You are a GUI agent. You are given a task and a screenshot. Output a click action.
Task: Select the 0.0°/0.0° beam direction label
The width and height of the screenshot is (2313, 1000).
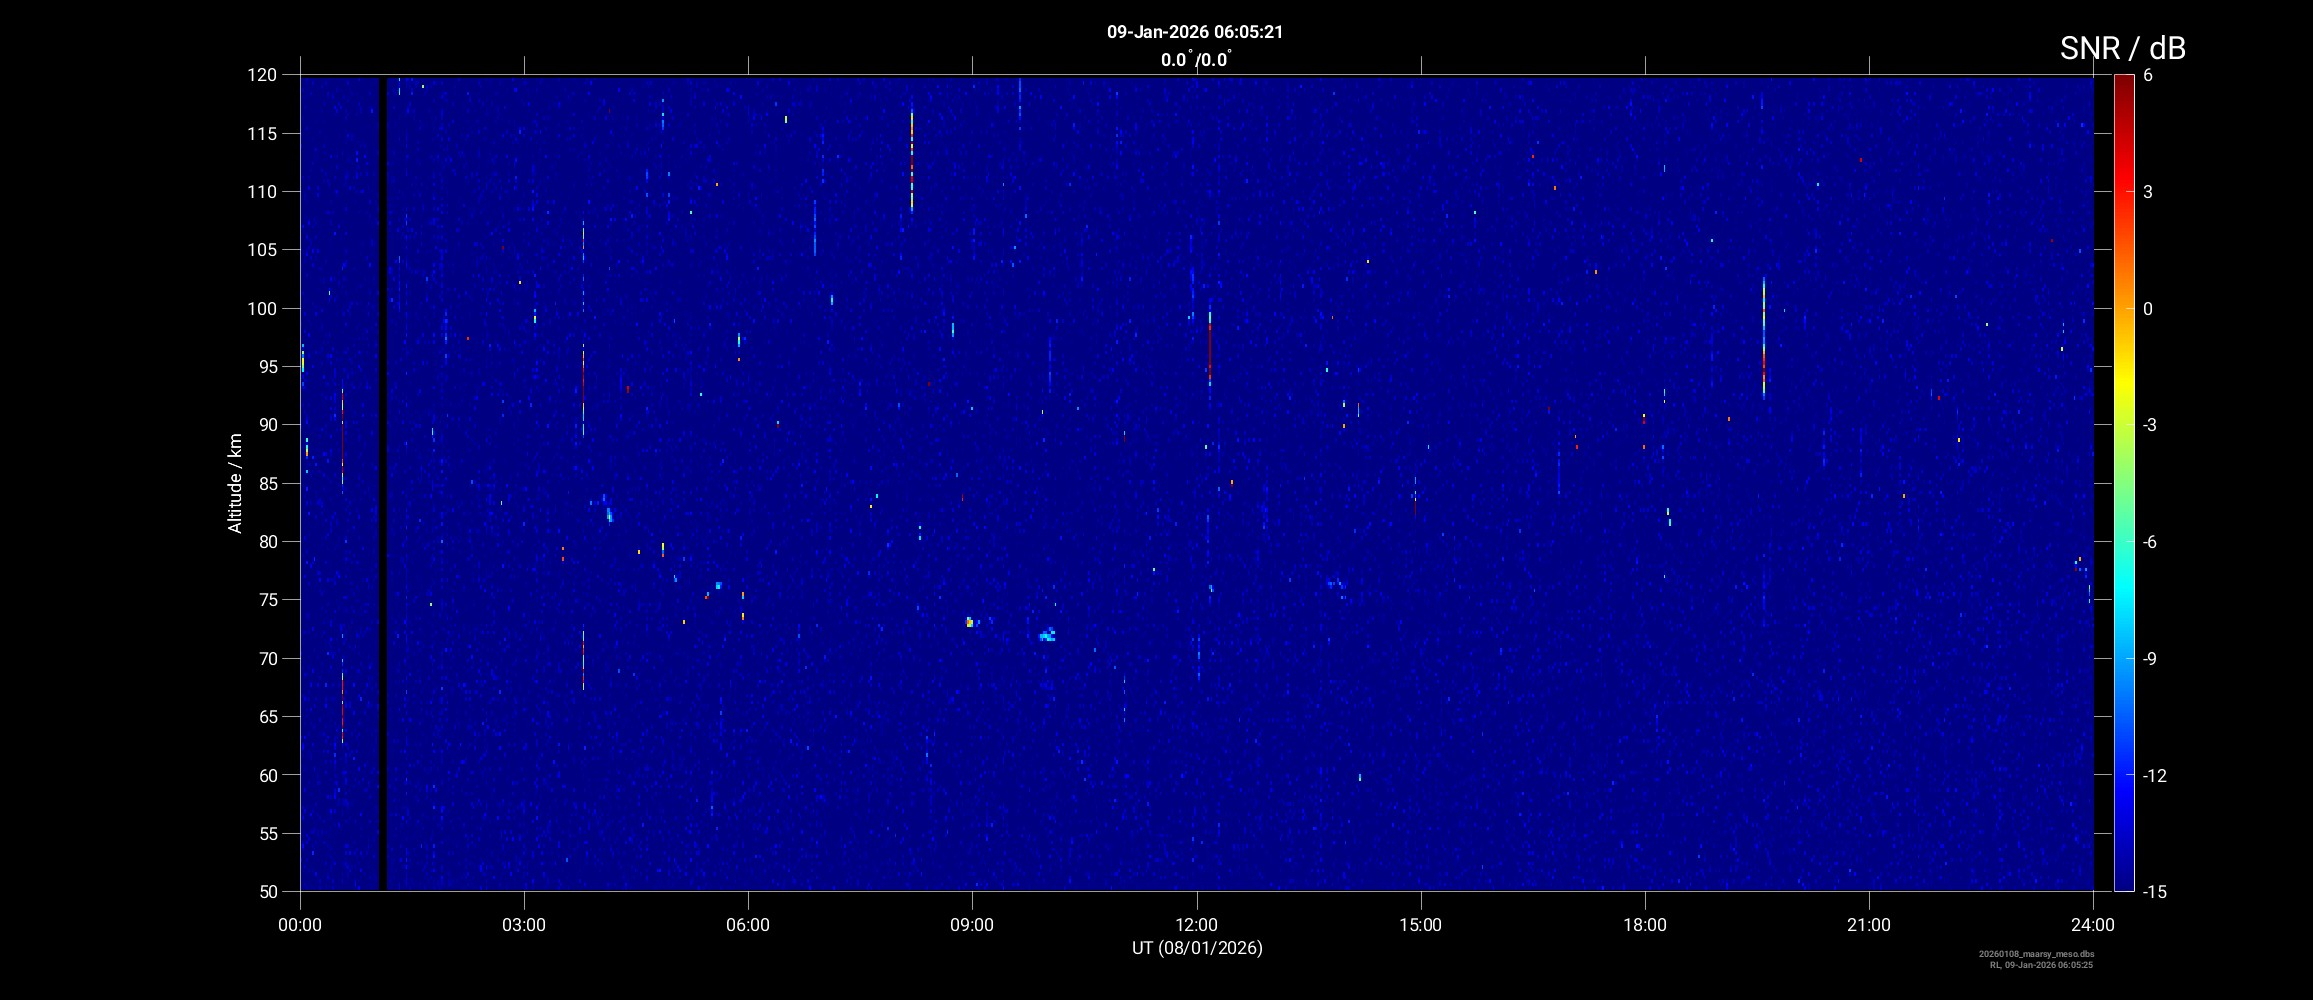click(1195, 60)
